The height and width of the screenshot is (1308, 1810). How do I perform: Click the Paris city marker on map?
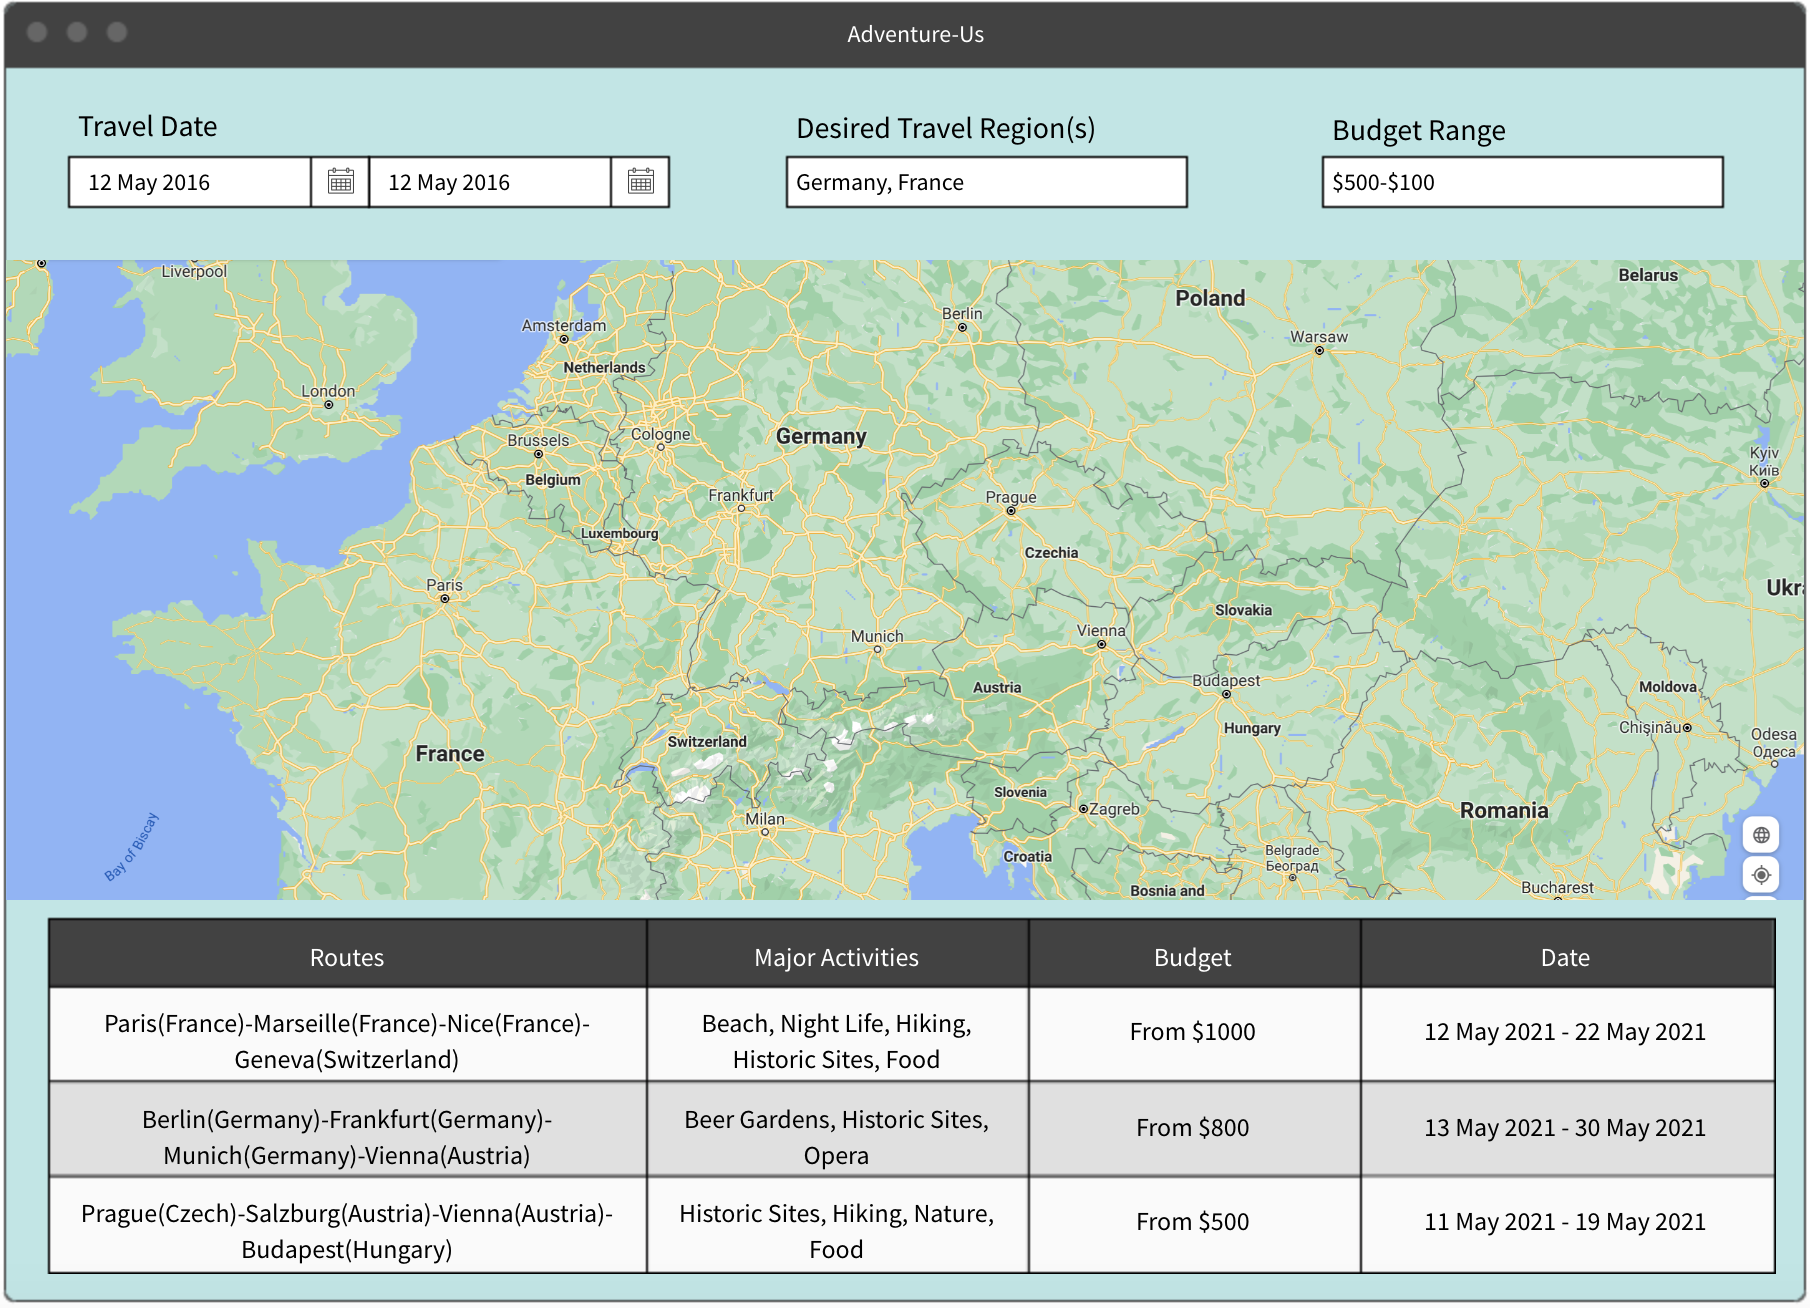click(x=445, y=599)
